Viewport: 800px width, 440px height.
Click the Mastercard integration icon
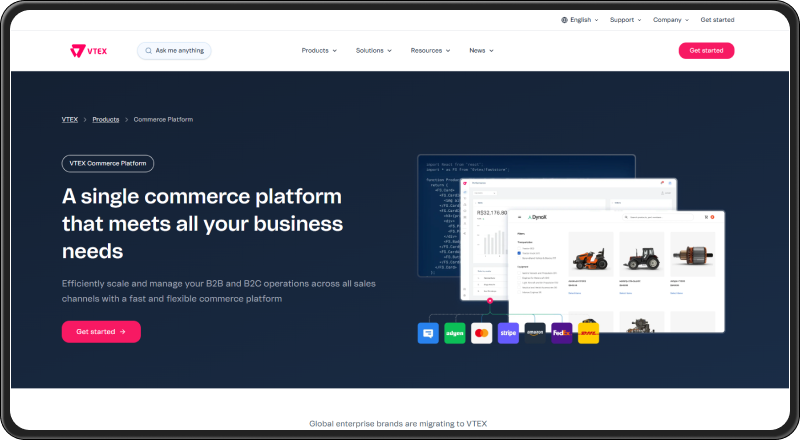pyautogui.click(x=482, y=333)
